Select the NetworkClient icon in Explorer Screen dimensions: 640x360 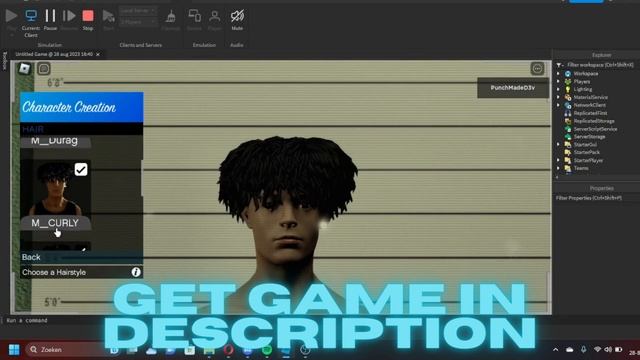tap(568, 105)
